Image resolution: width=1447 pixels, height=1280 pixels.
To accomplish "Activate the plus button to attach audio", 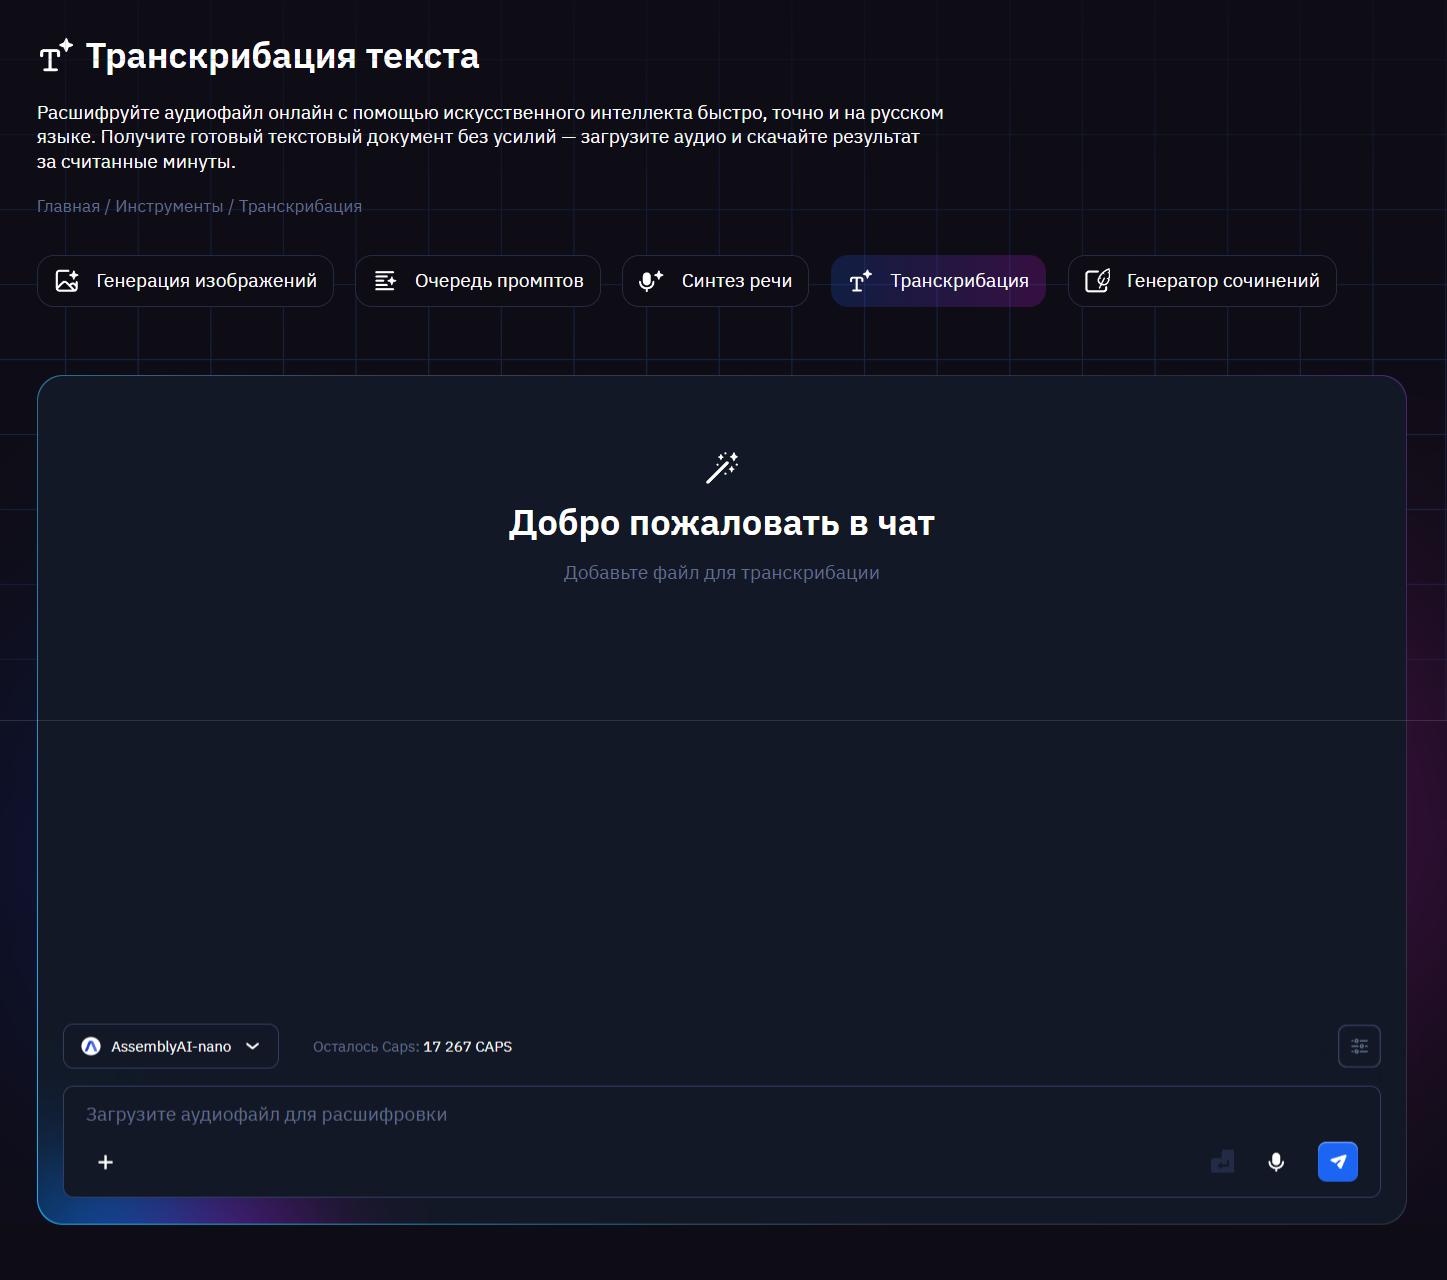I will point(105,1162).
